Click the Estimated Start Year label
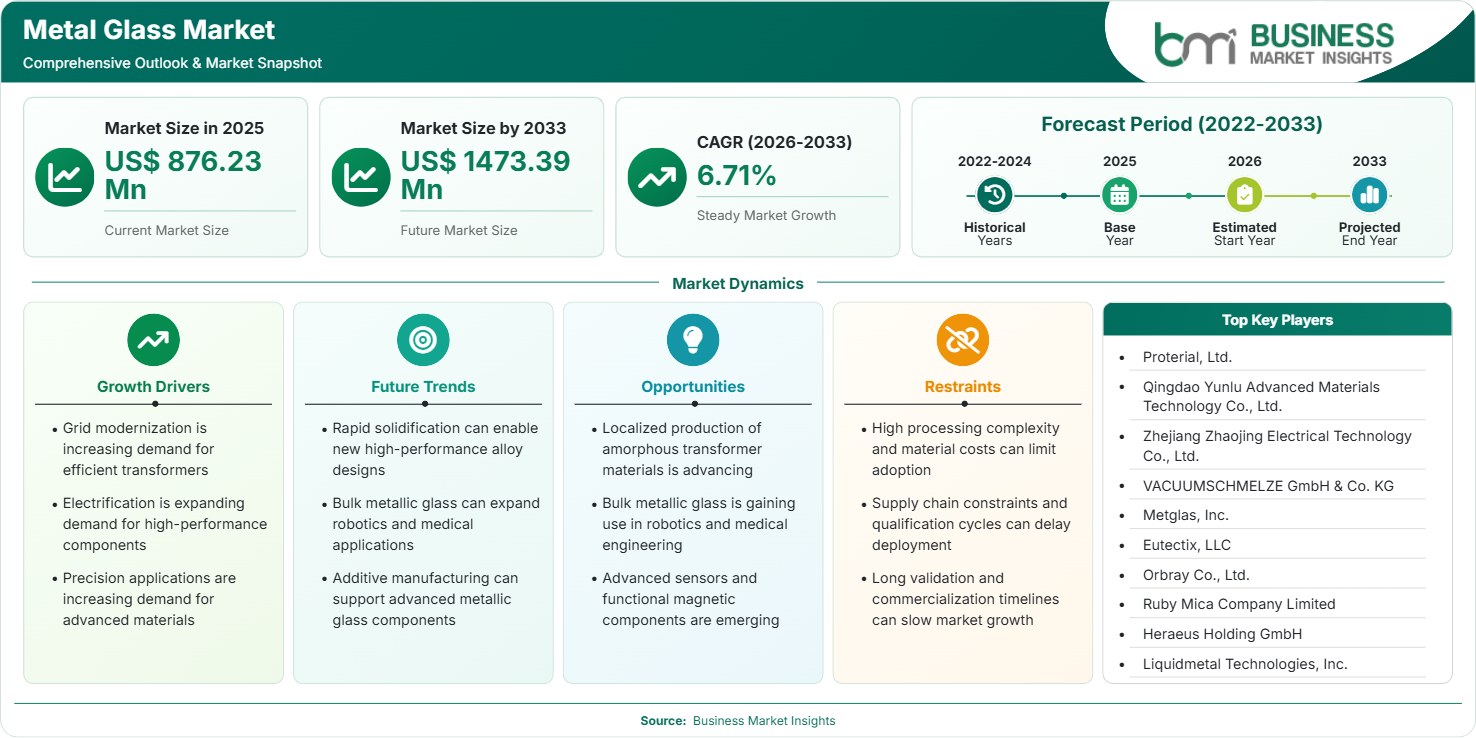This screenshot has height=738, width=1476. (1244, 234)
